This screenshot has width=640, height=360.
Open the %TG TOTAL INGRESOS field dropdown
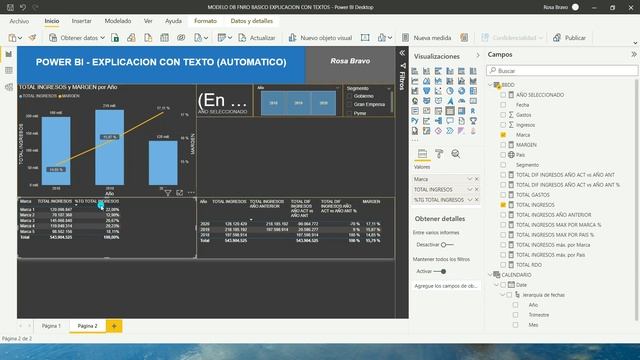pyautogui.click(x=469, y=200)
